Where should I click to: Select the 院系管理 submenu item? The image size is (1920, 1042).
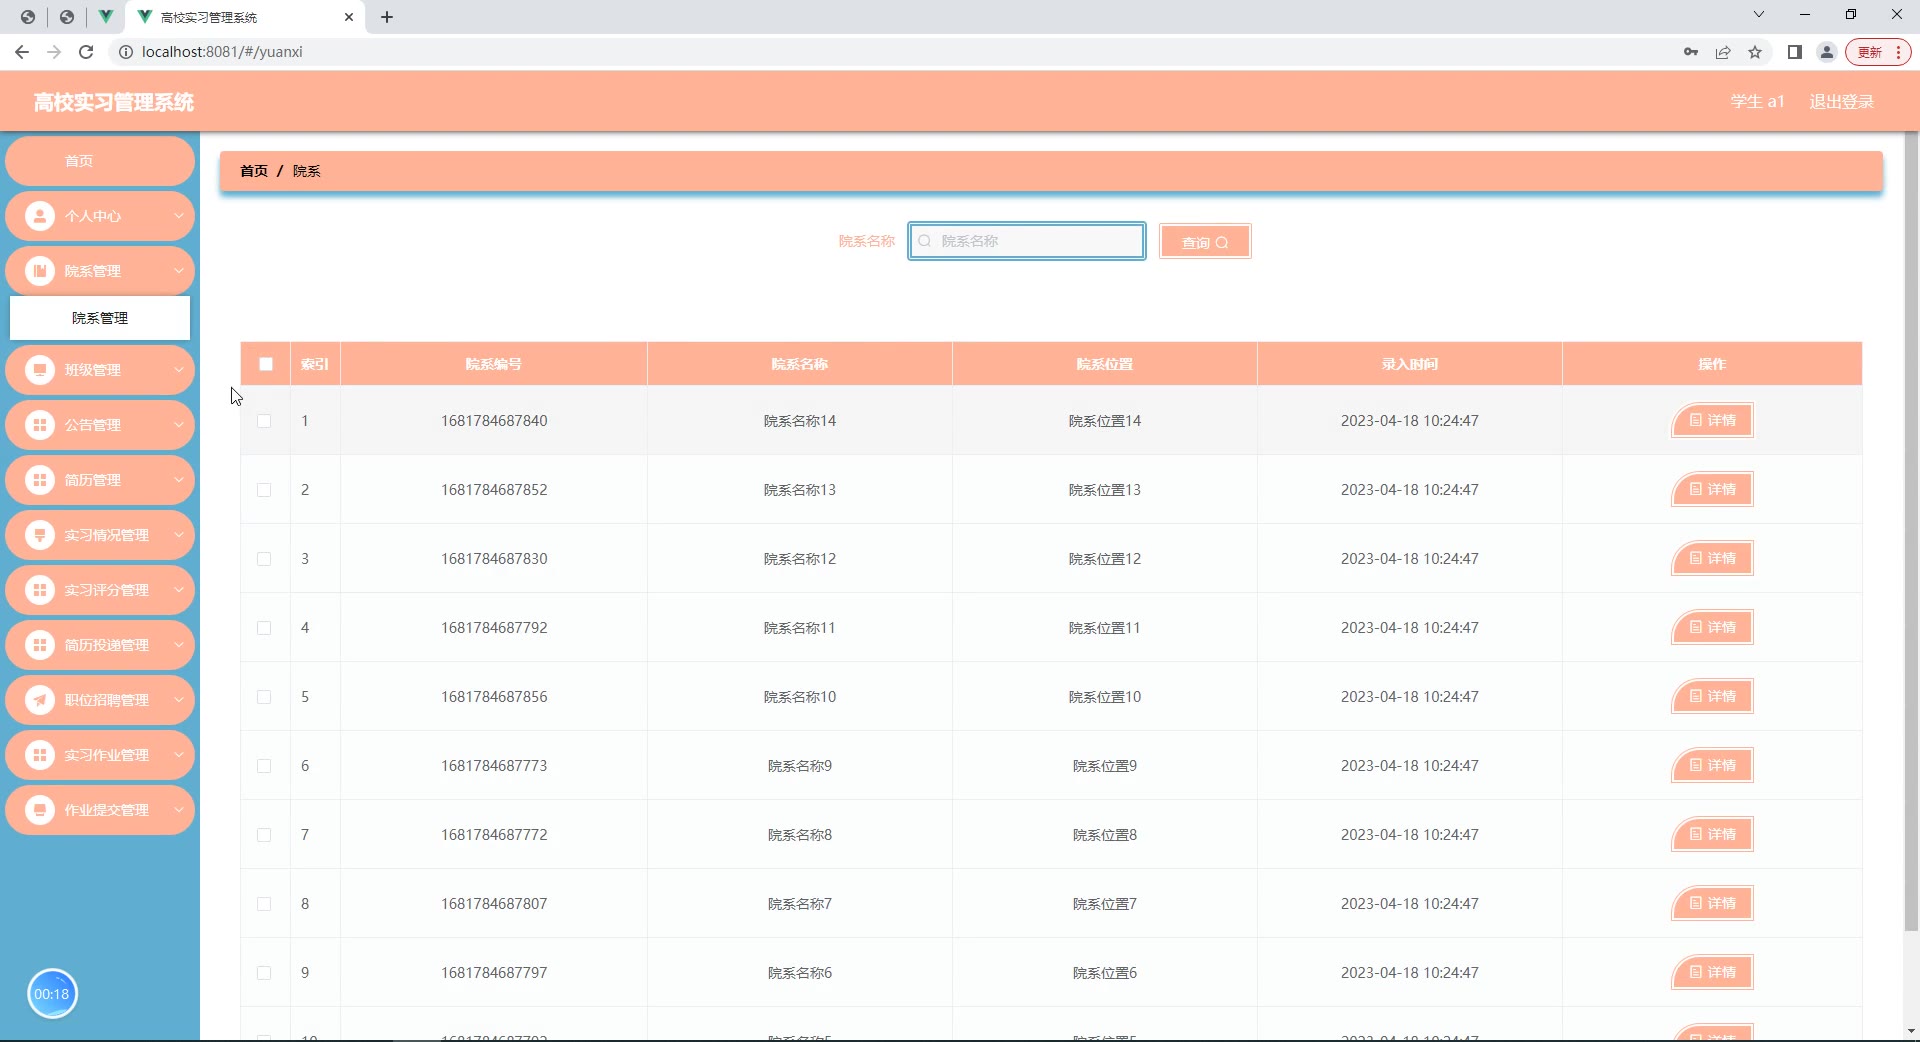pos(100,318)
